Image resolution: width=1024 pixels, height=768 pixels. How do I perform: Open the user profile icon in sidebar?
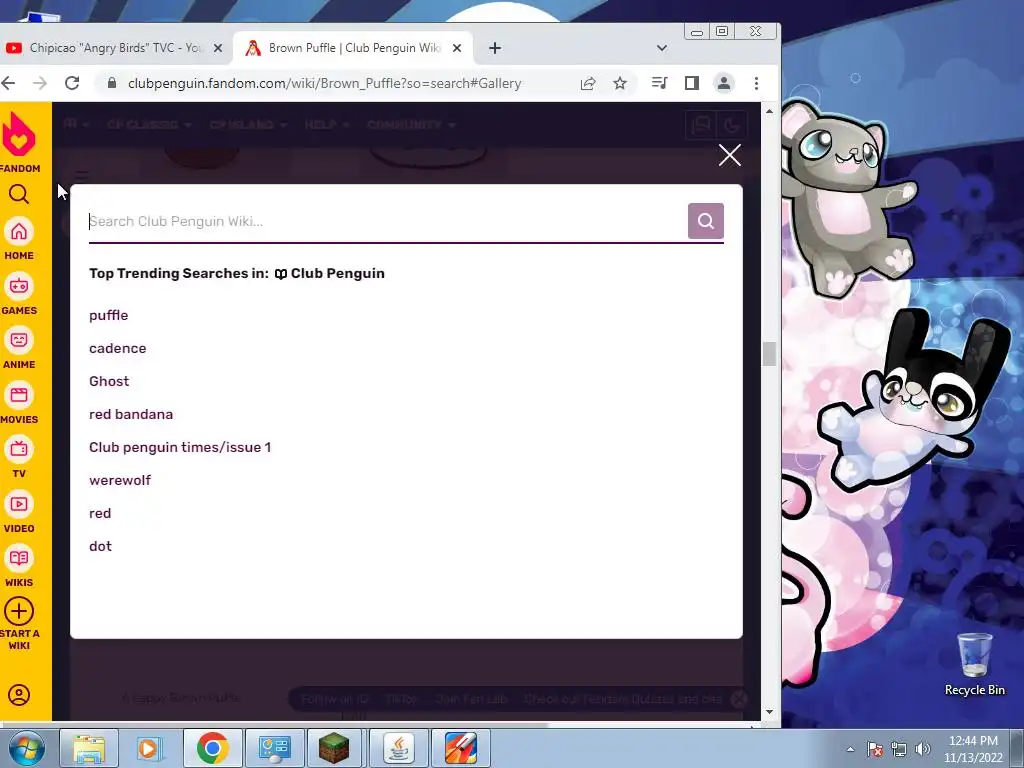[19, 695]
